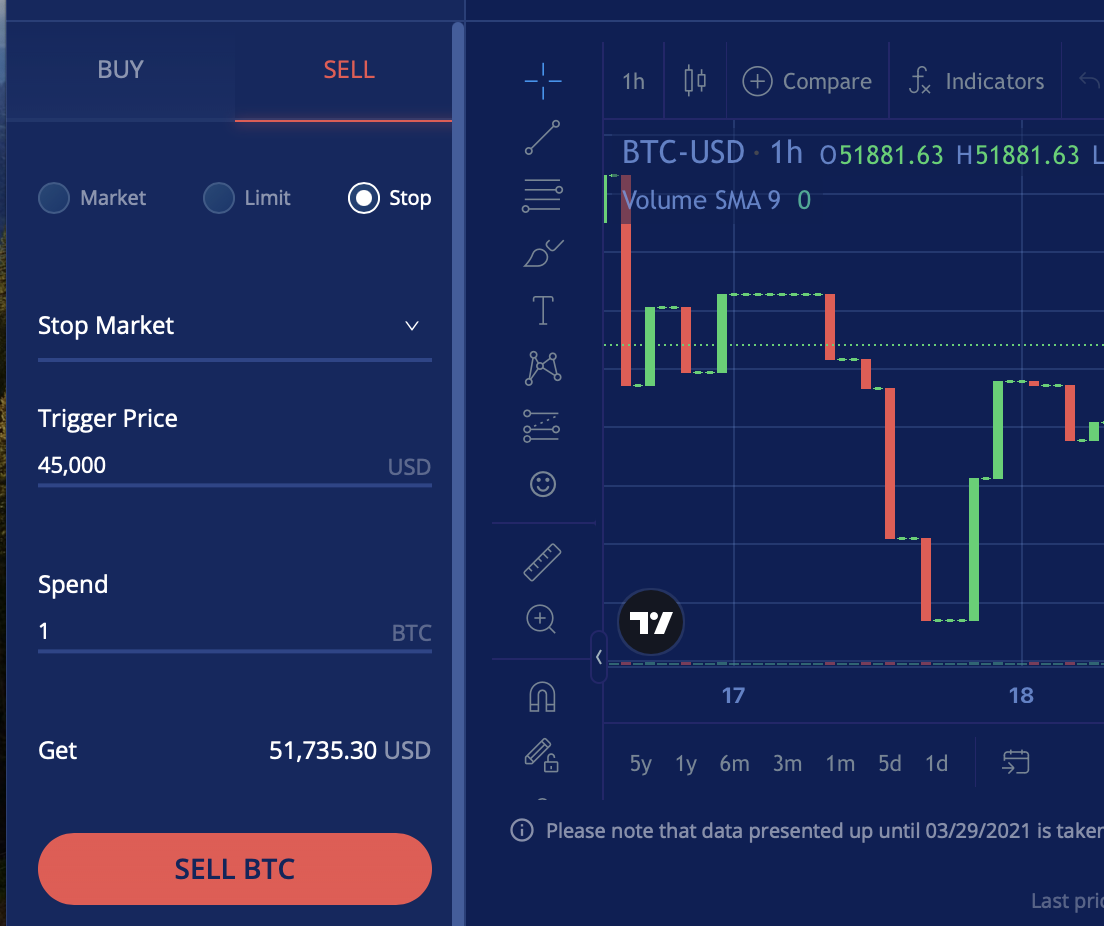Select the crosshair cursor tool

point(542,81)
